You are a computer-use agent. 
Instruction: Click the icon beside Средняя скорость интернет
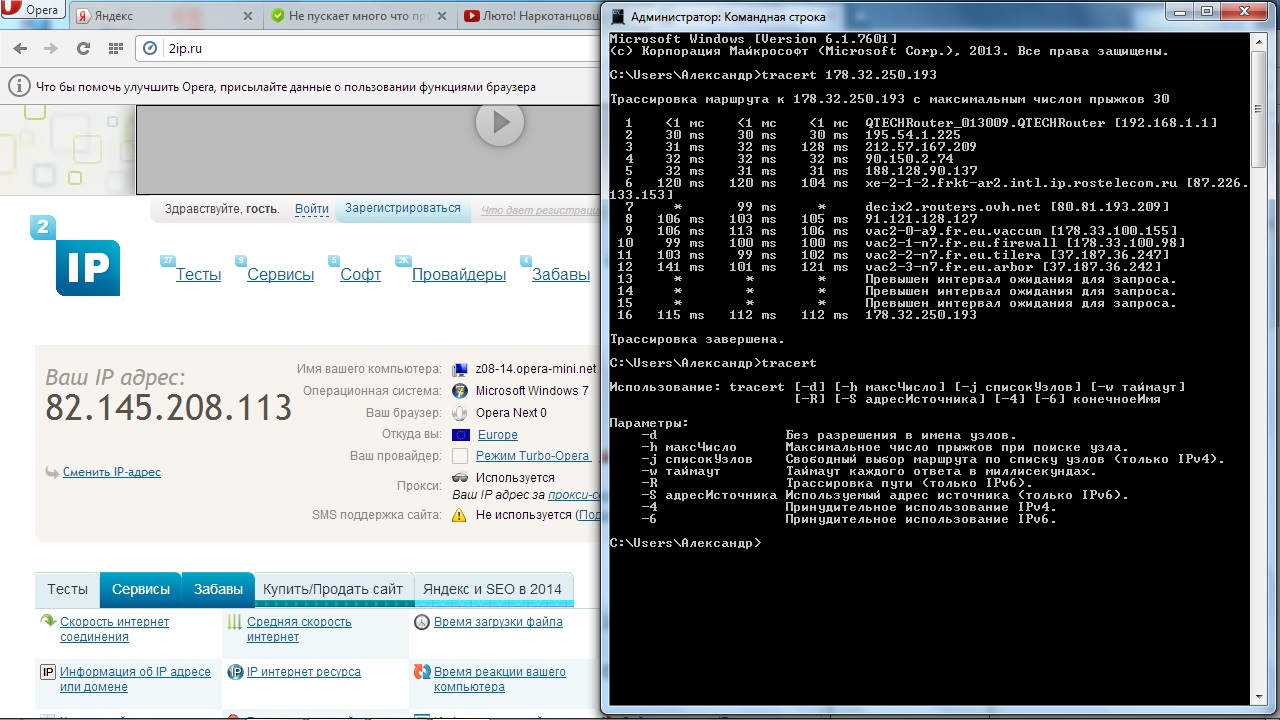coord(234,622)
